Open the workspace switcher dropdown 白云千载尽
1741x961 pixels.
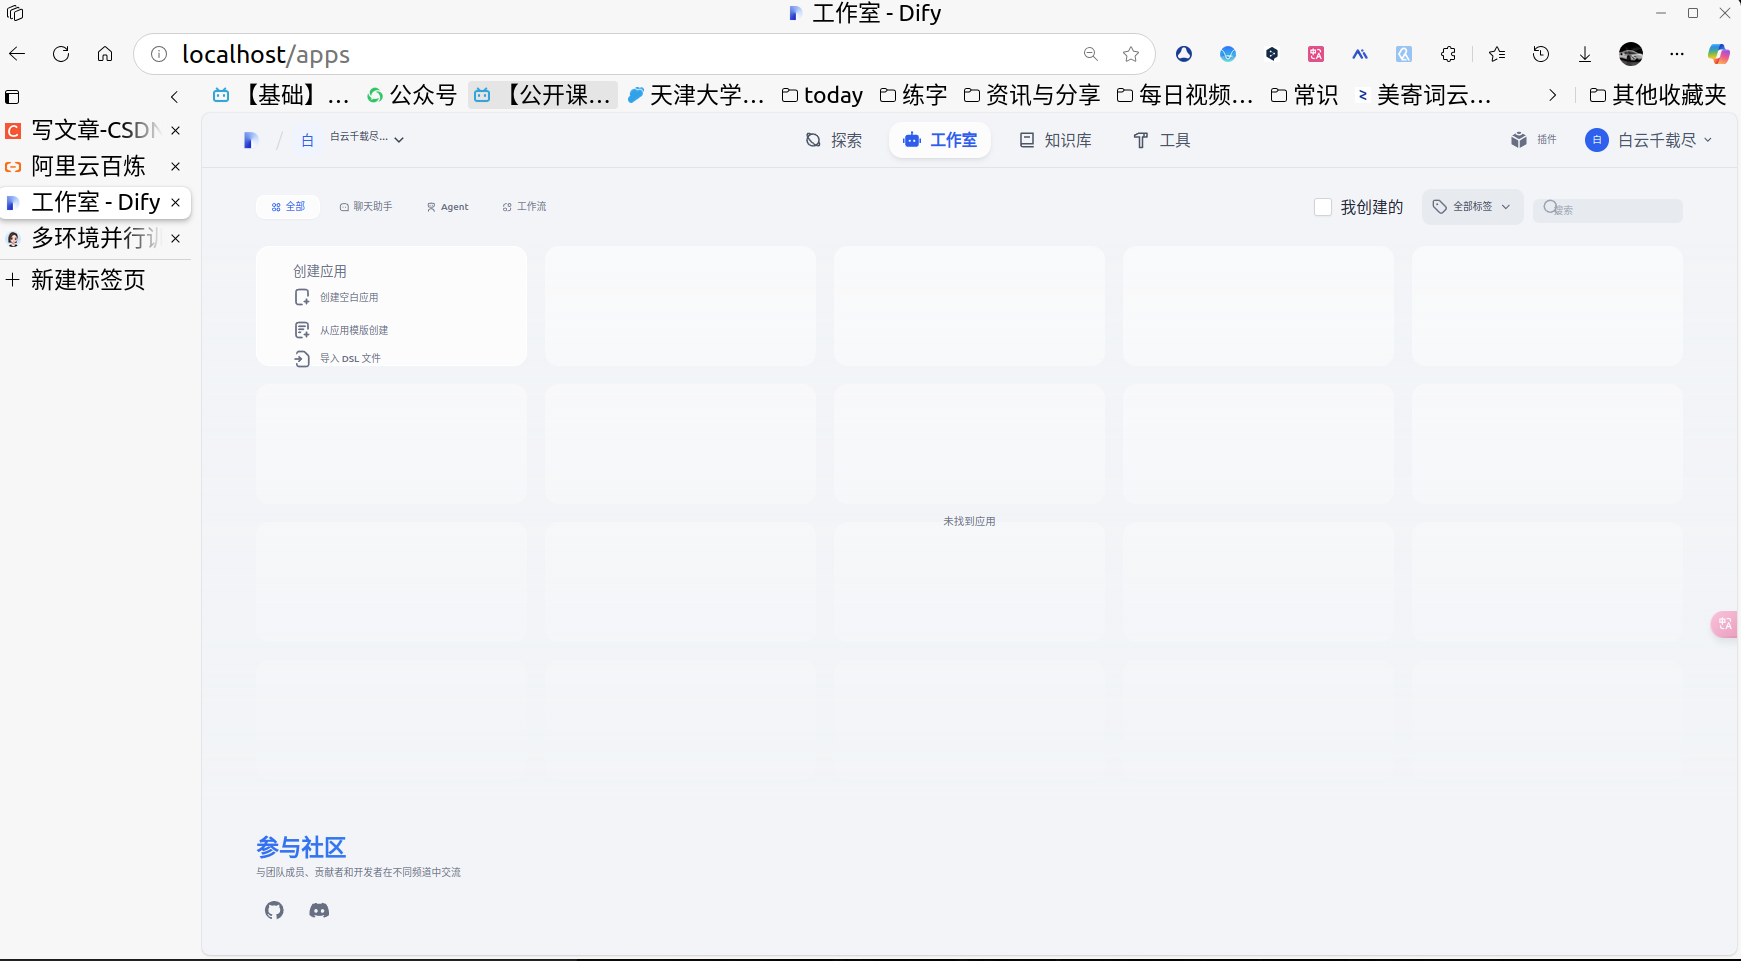(352, 139)
